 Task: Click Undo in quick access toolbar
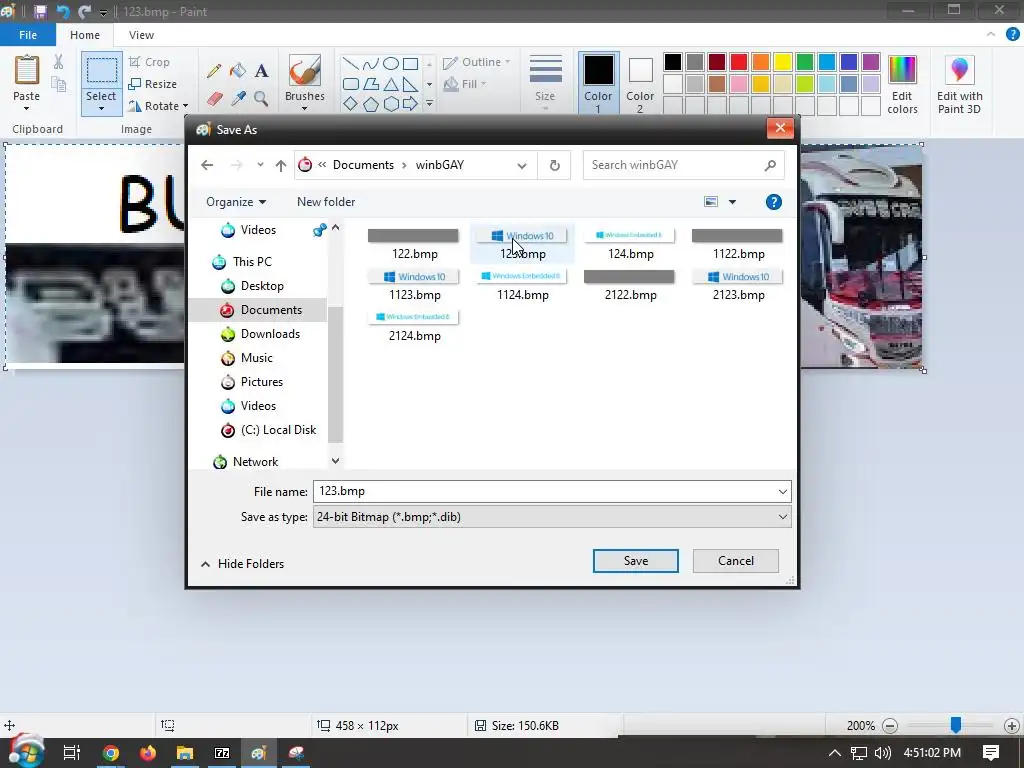point(63,12)
